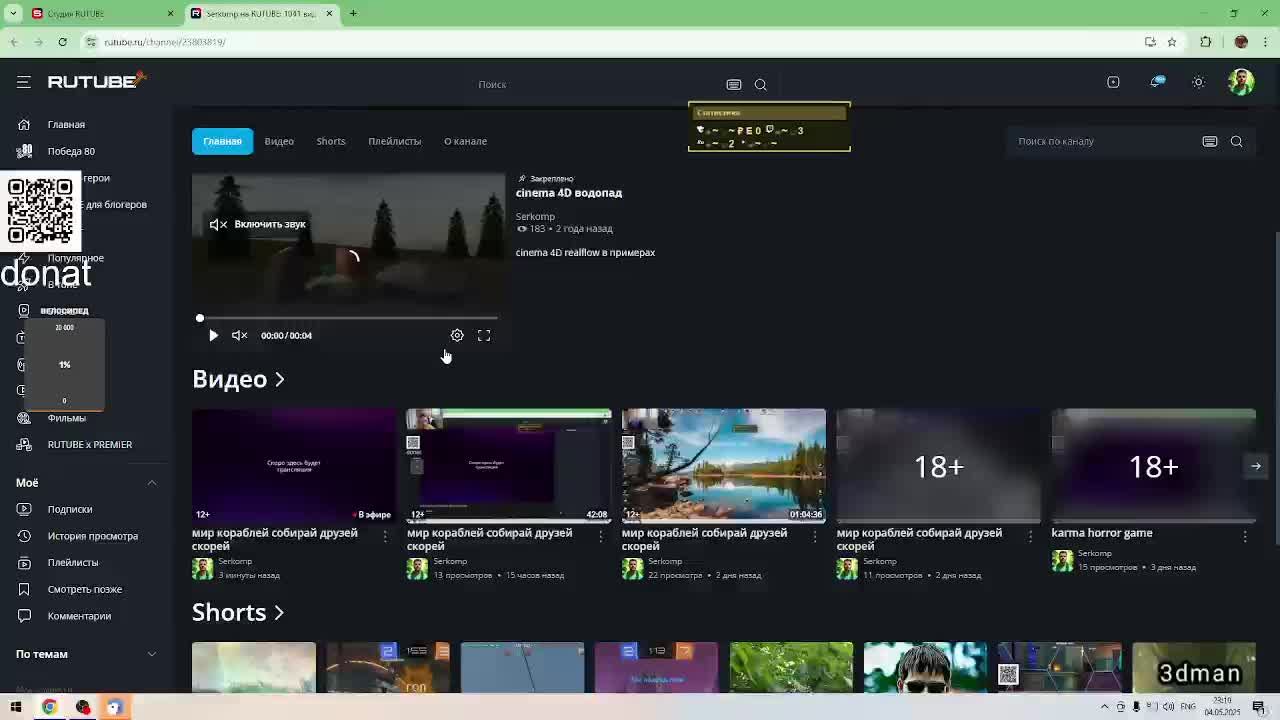Expand the Shorts section heading

238,612
